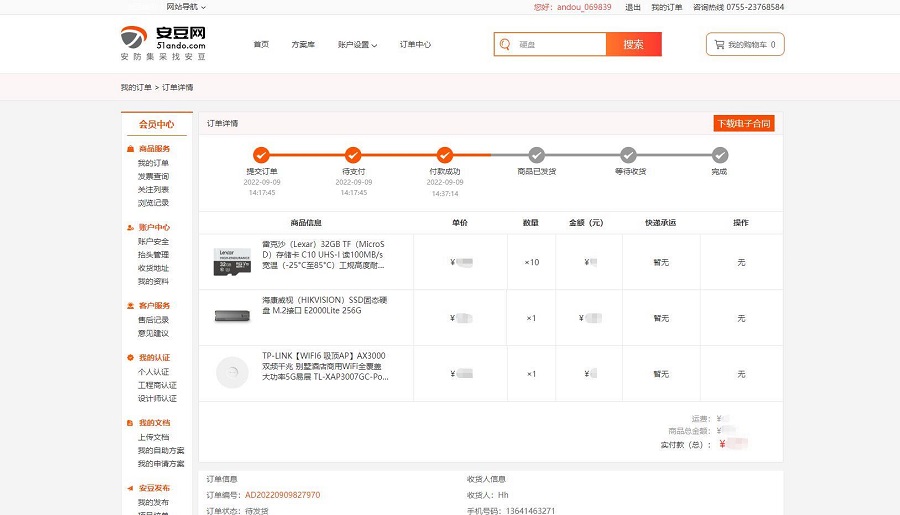The height and width of the screenshot is (515, 900).
Task: Open 我的资料 in the sidebar
Action: tap(153, 281)
